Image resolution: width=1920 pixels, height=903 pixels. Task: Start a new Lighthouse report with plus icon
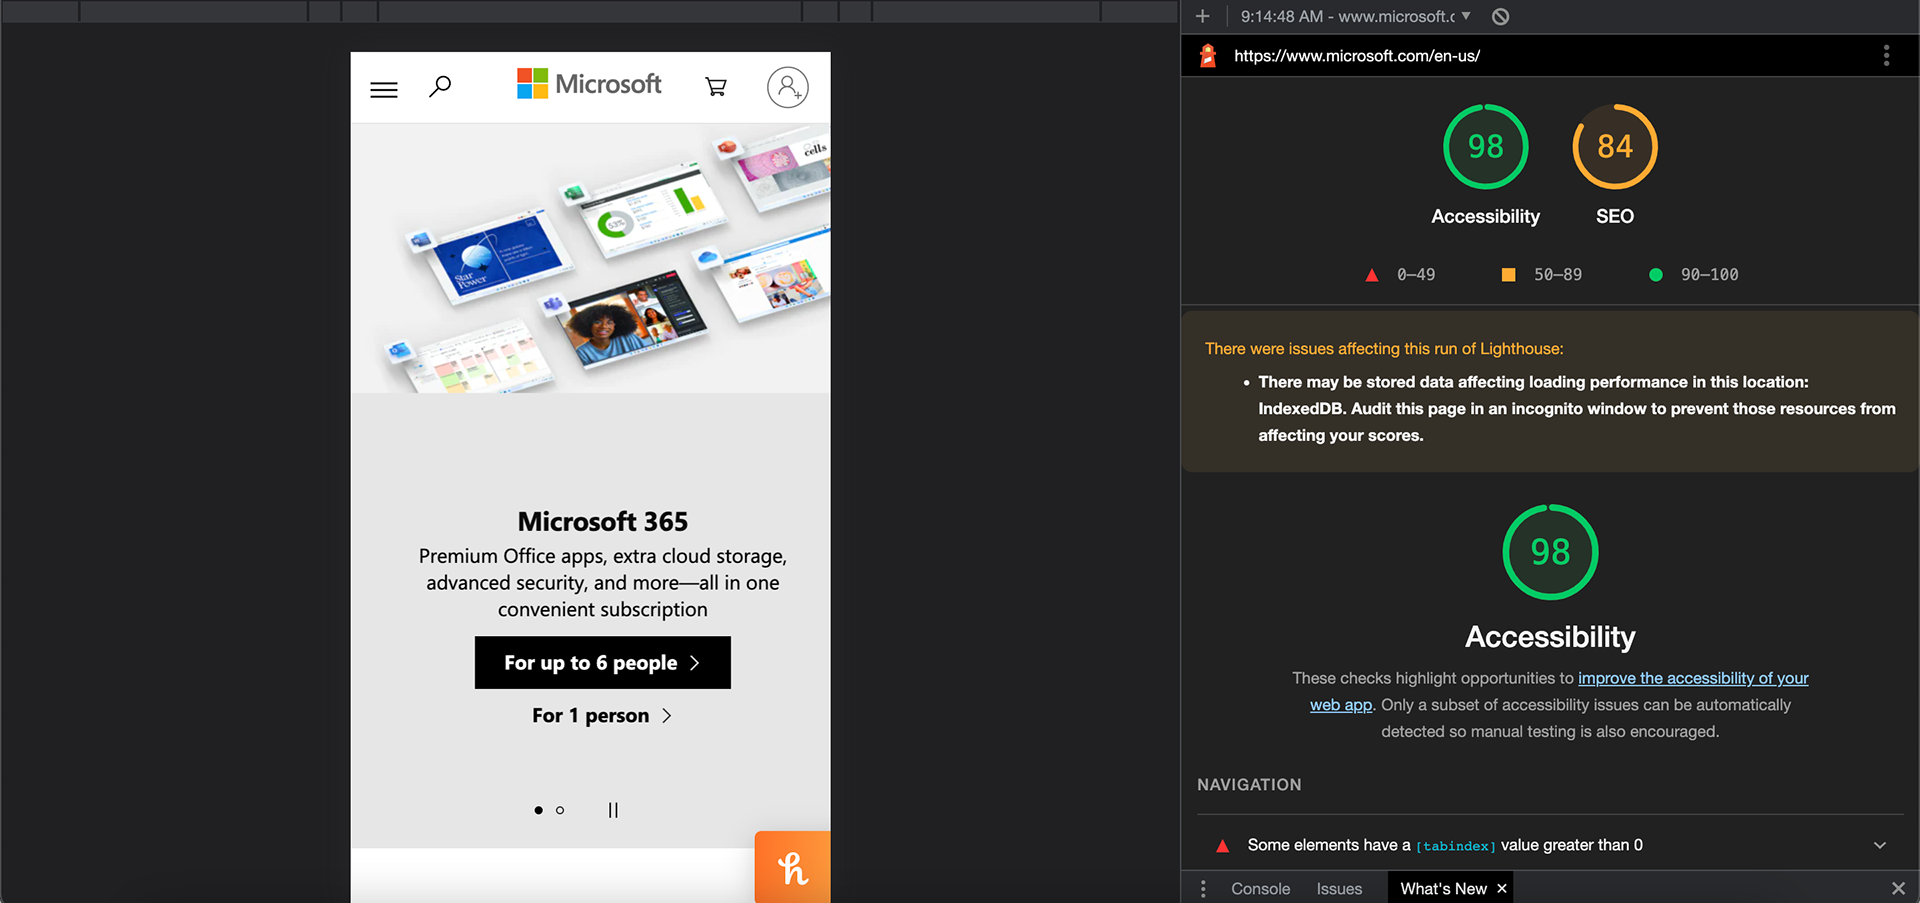point(1203,16)
